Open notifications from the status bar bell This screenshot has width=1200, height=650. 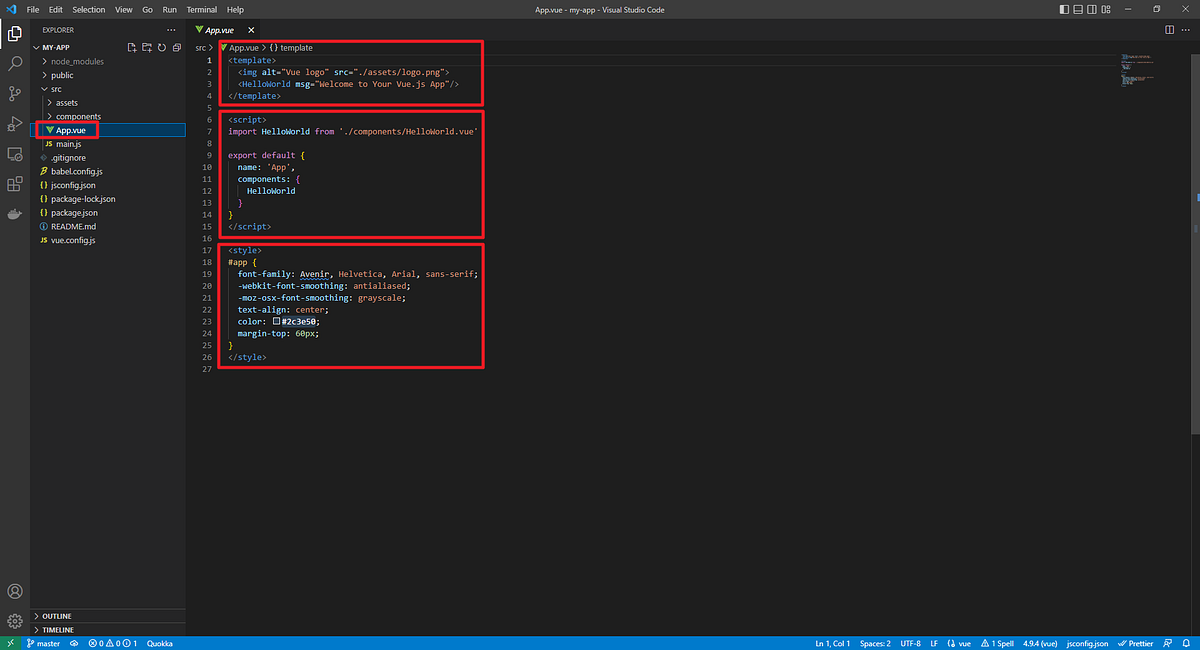(x=1186, y=643)
